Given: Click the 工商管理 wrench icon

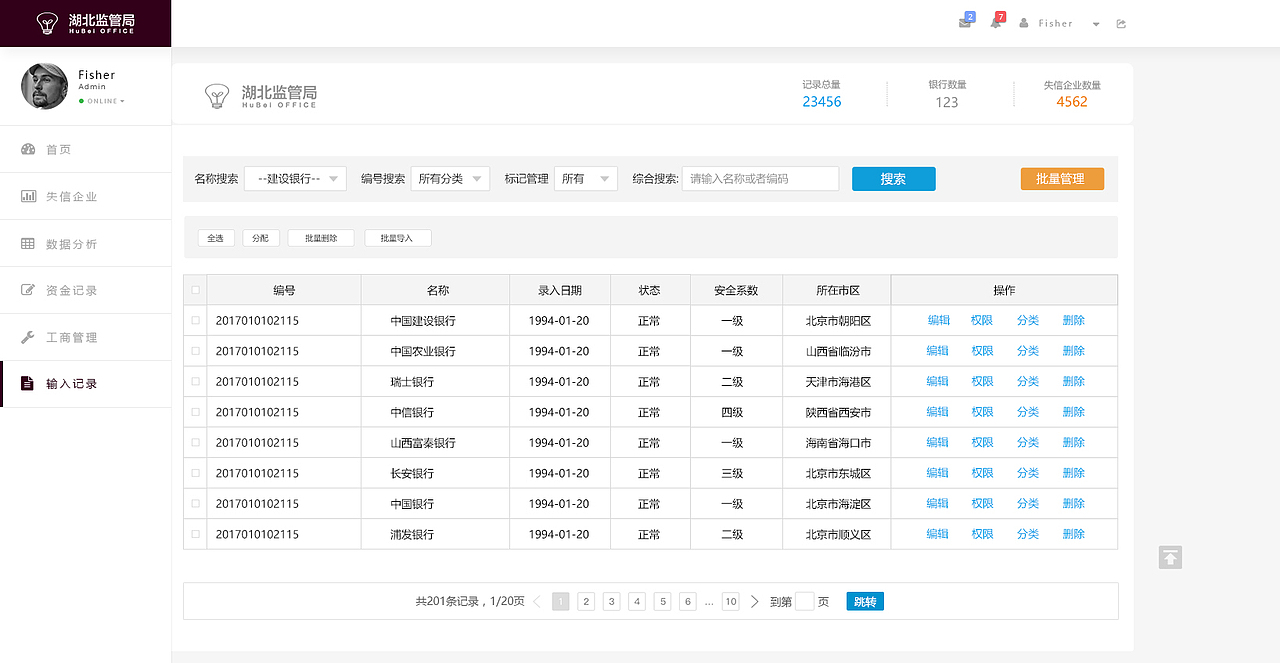Looking at the screenshot, I should 29,337.
